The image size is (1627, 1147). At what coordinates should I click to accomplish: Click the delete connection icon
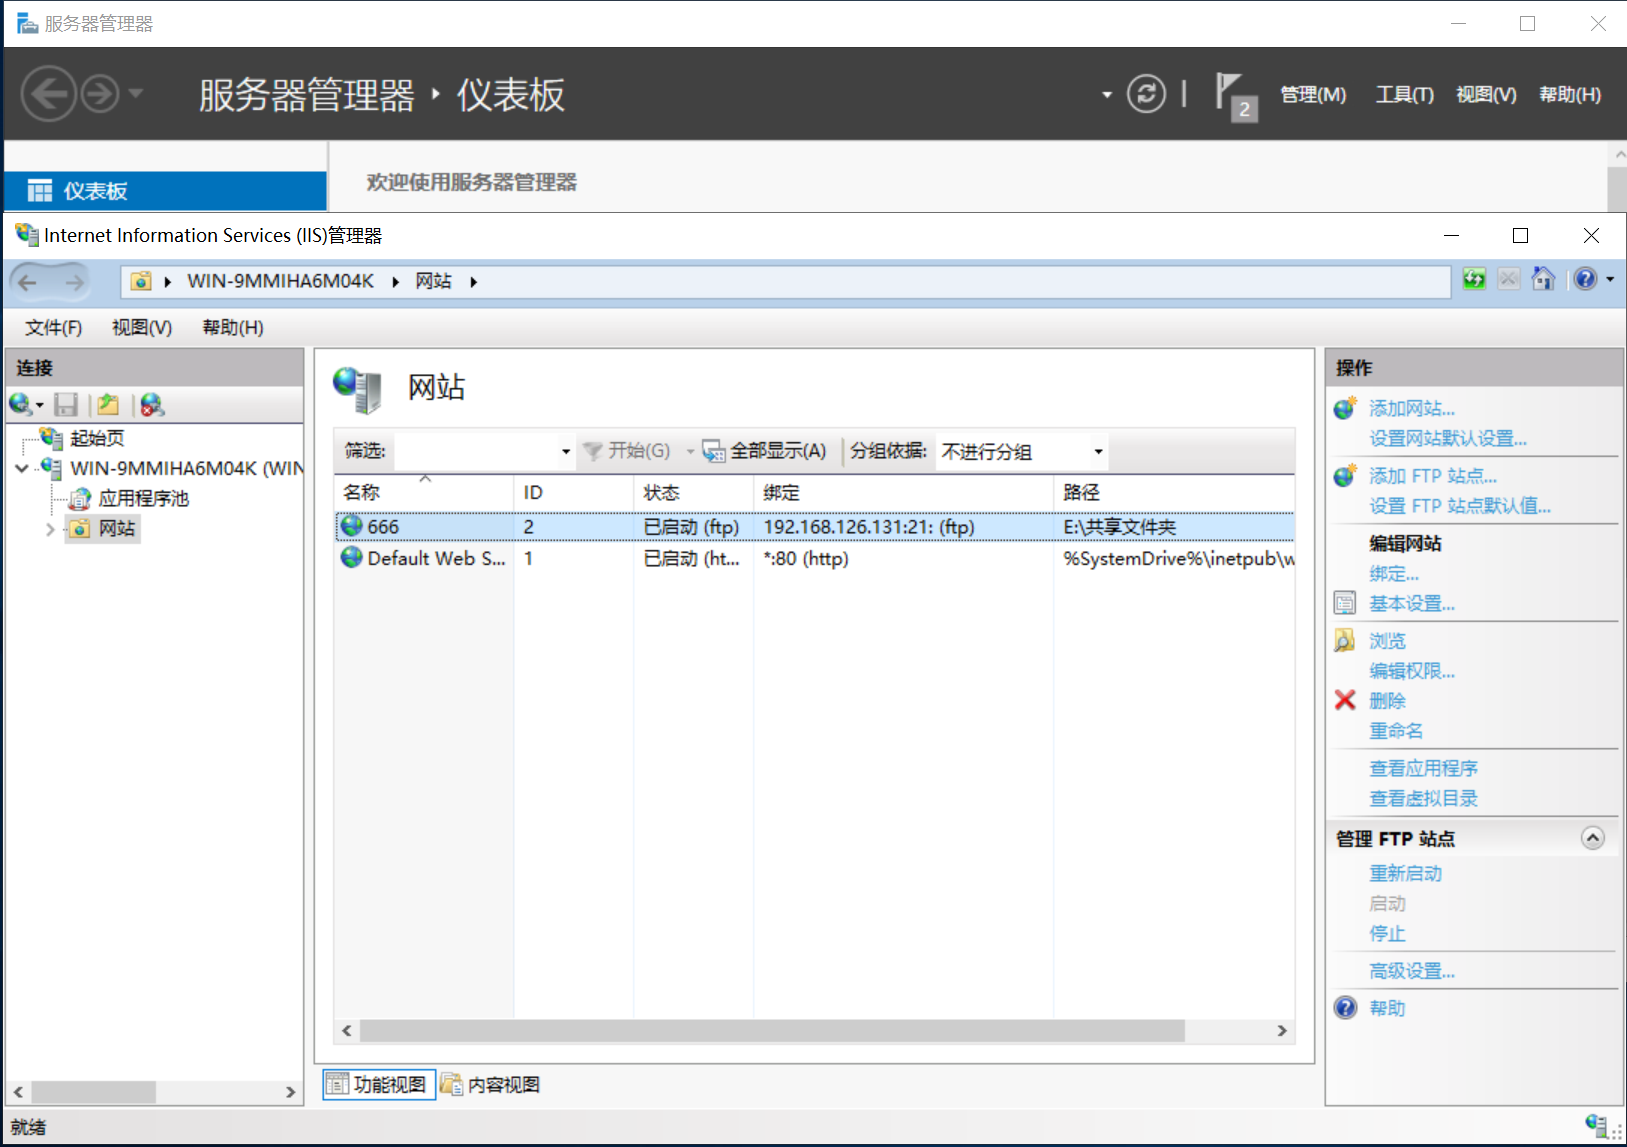[152, 404]
